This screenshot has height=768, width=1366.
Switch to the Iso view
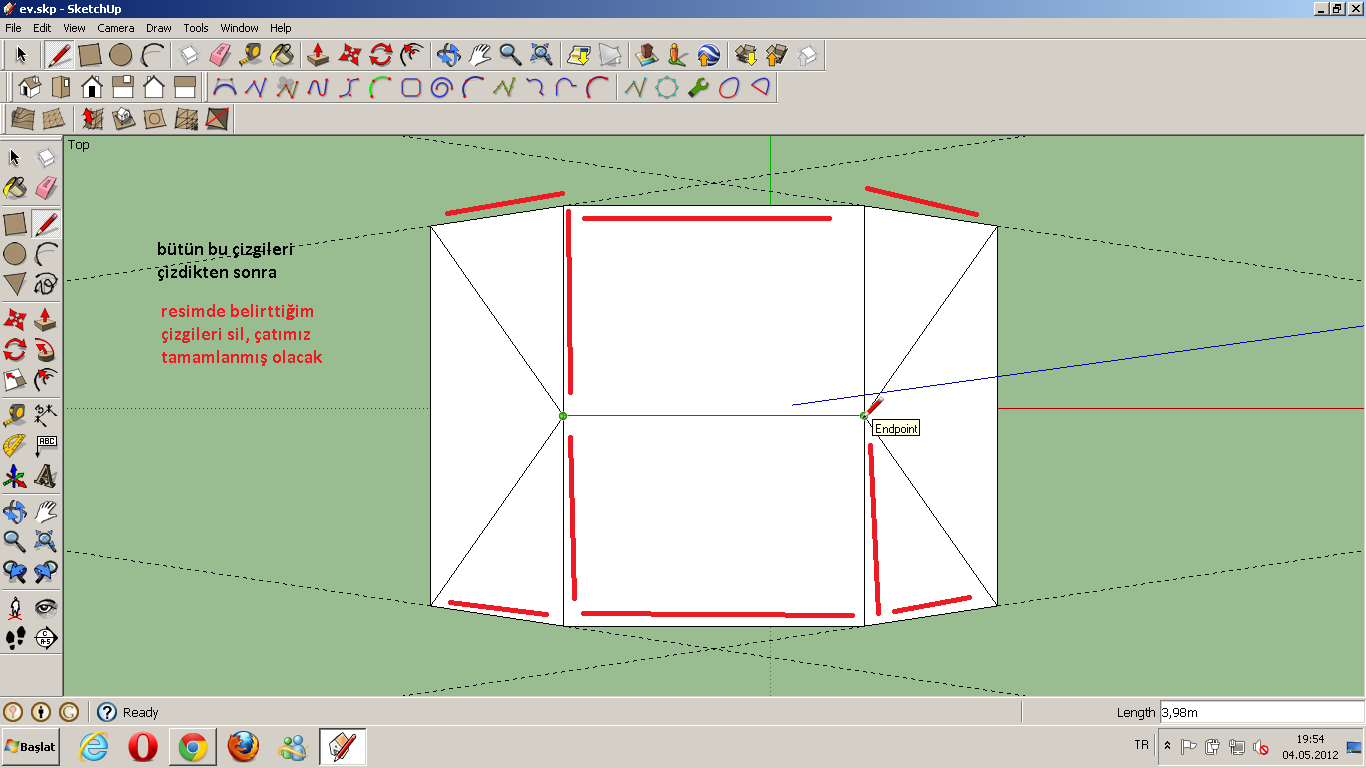(30, 87)
